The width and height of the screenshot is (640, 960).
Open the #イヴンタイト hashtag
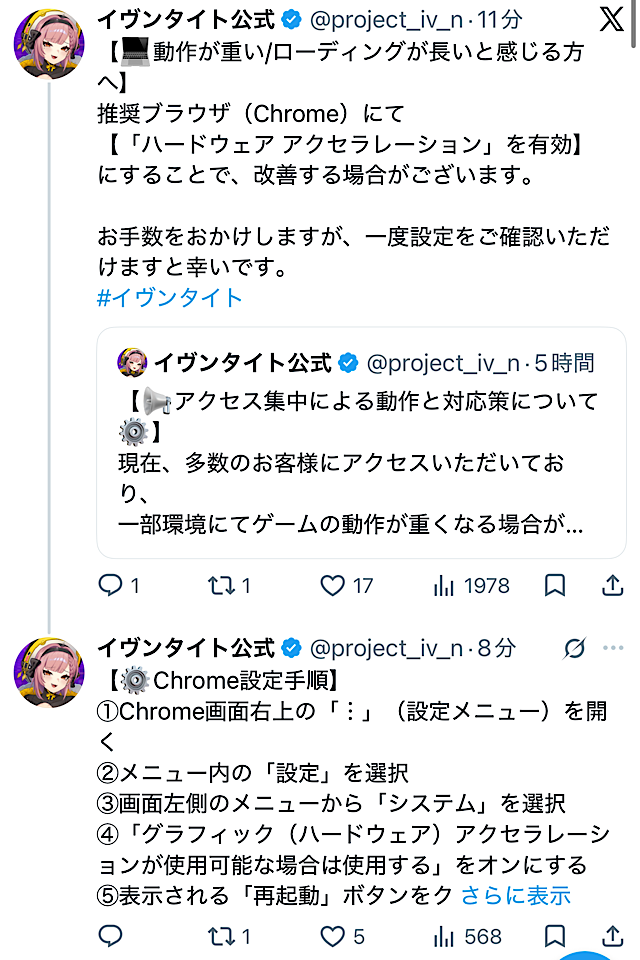(170, 298)
